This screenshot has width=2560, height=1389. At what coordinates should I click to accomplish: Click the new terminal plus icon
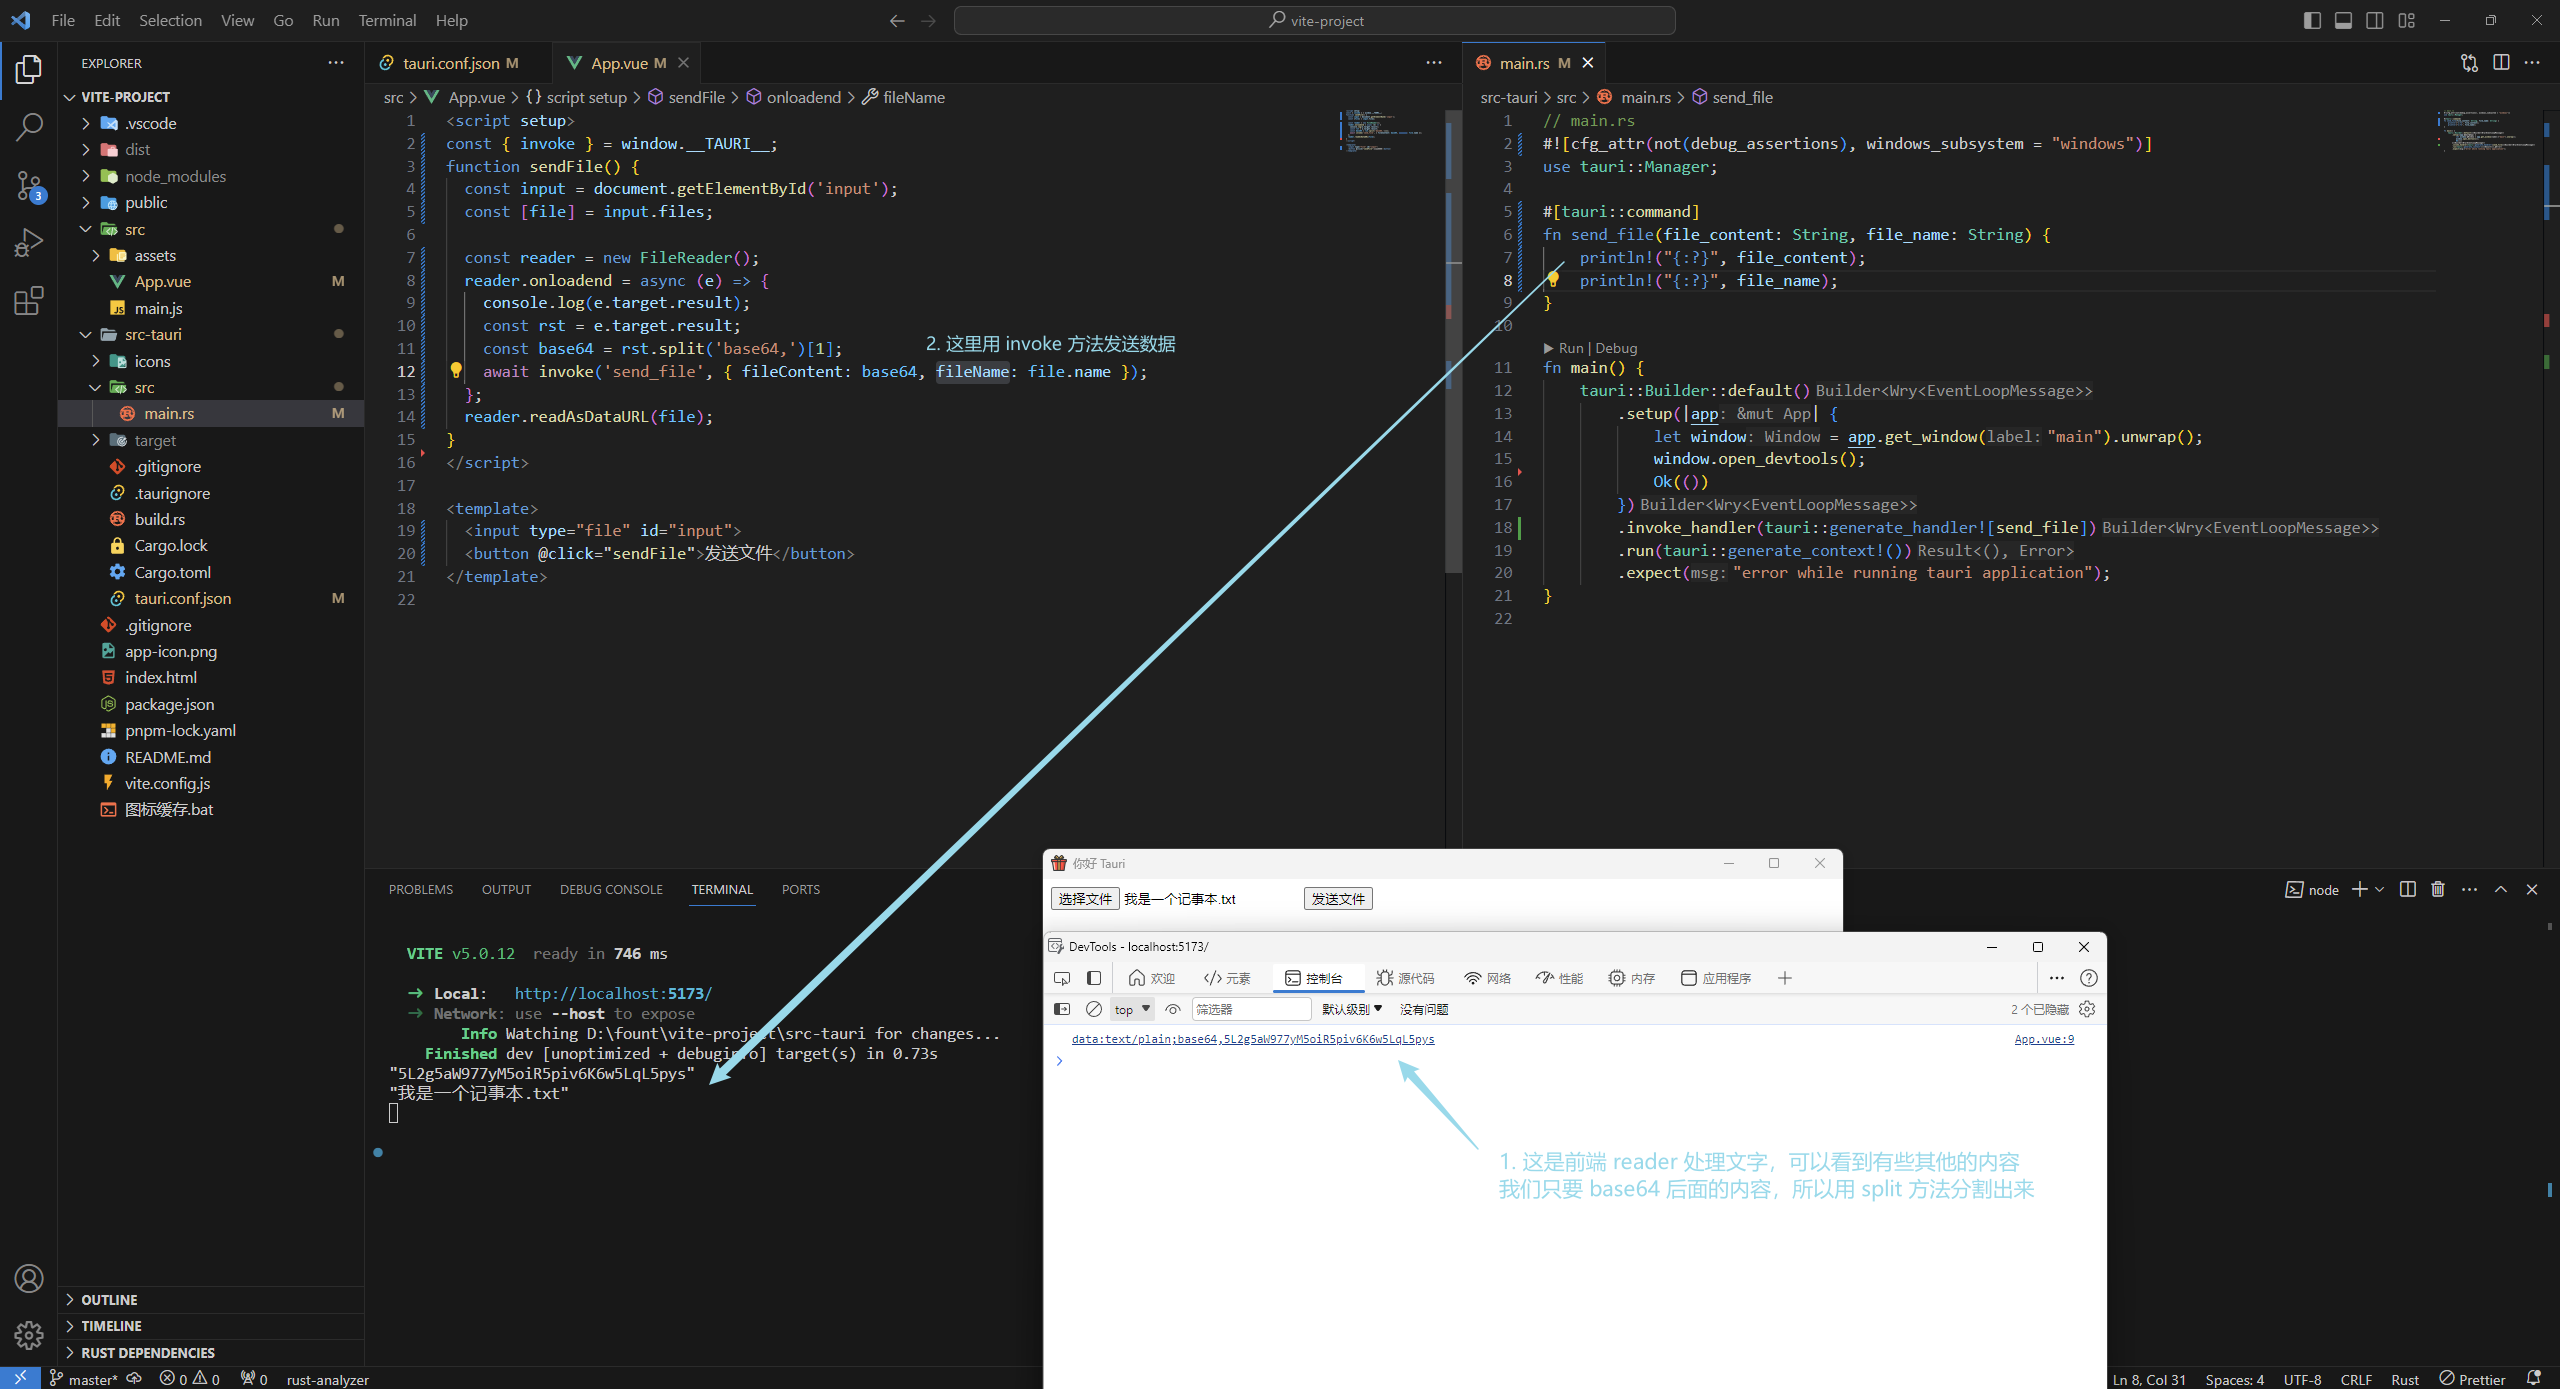click(2360, 889)
